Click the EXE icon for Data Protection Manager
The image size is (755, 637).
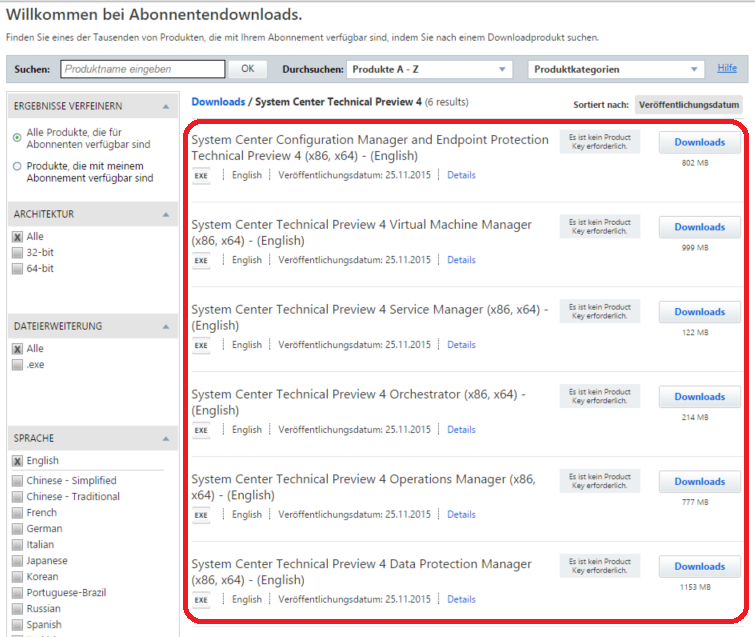coord(201,600)
